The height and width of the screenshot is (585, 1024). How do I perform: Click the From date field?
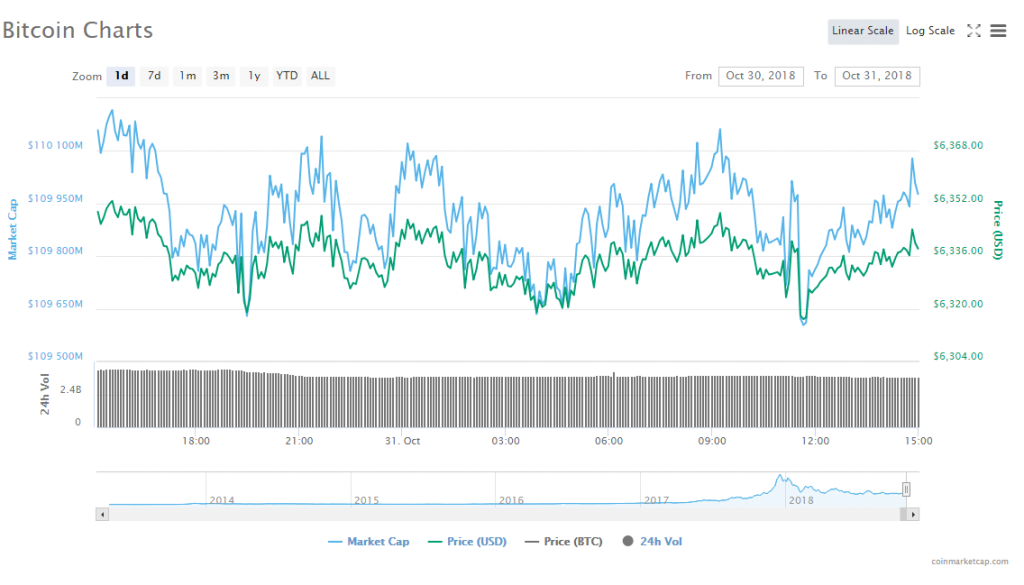(x=760, y=76)
